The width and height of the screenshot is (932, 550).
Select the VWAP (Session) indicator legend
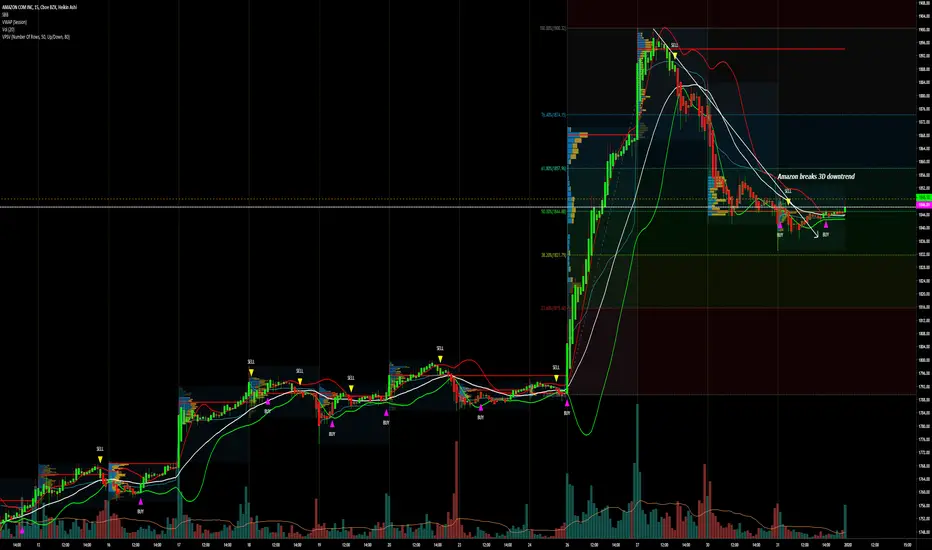(x=15, y=22)
